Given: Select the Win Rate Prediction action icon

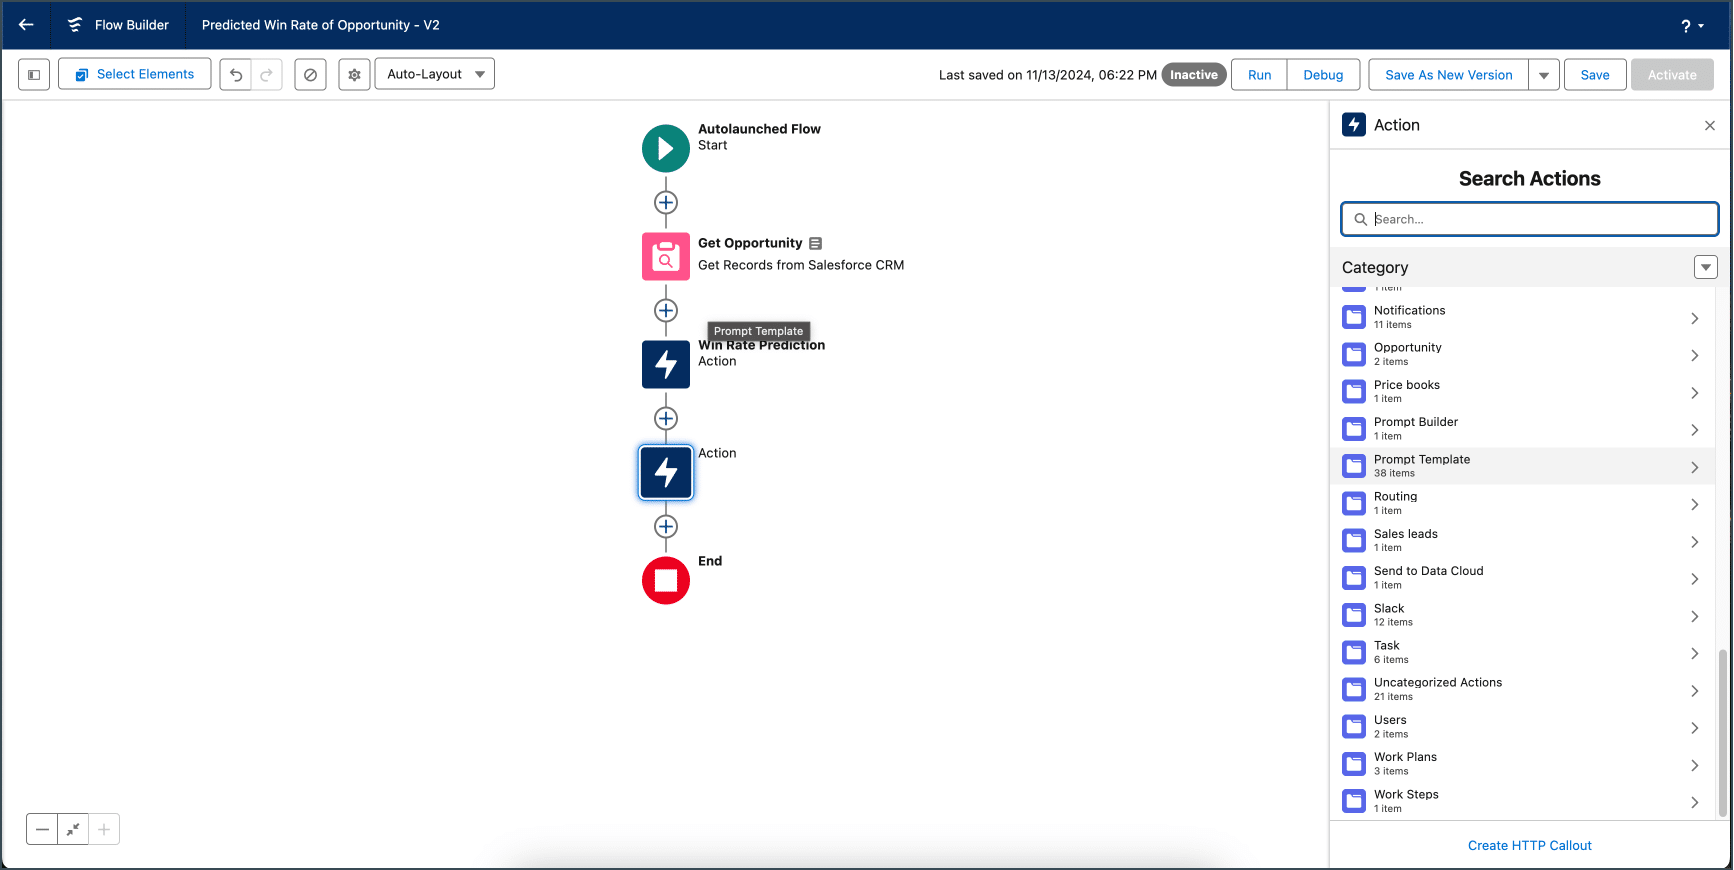Looking at the screenshot, I should (x=666, y=364).
